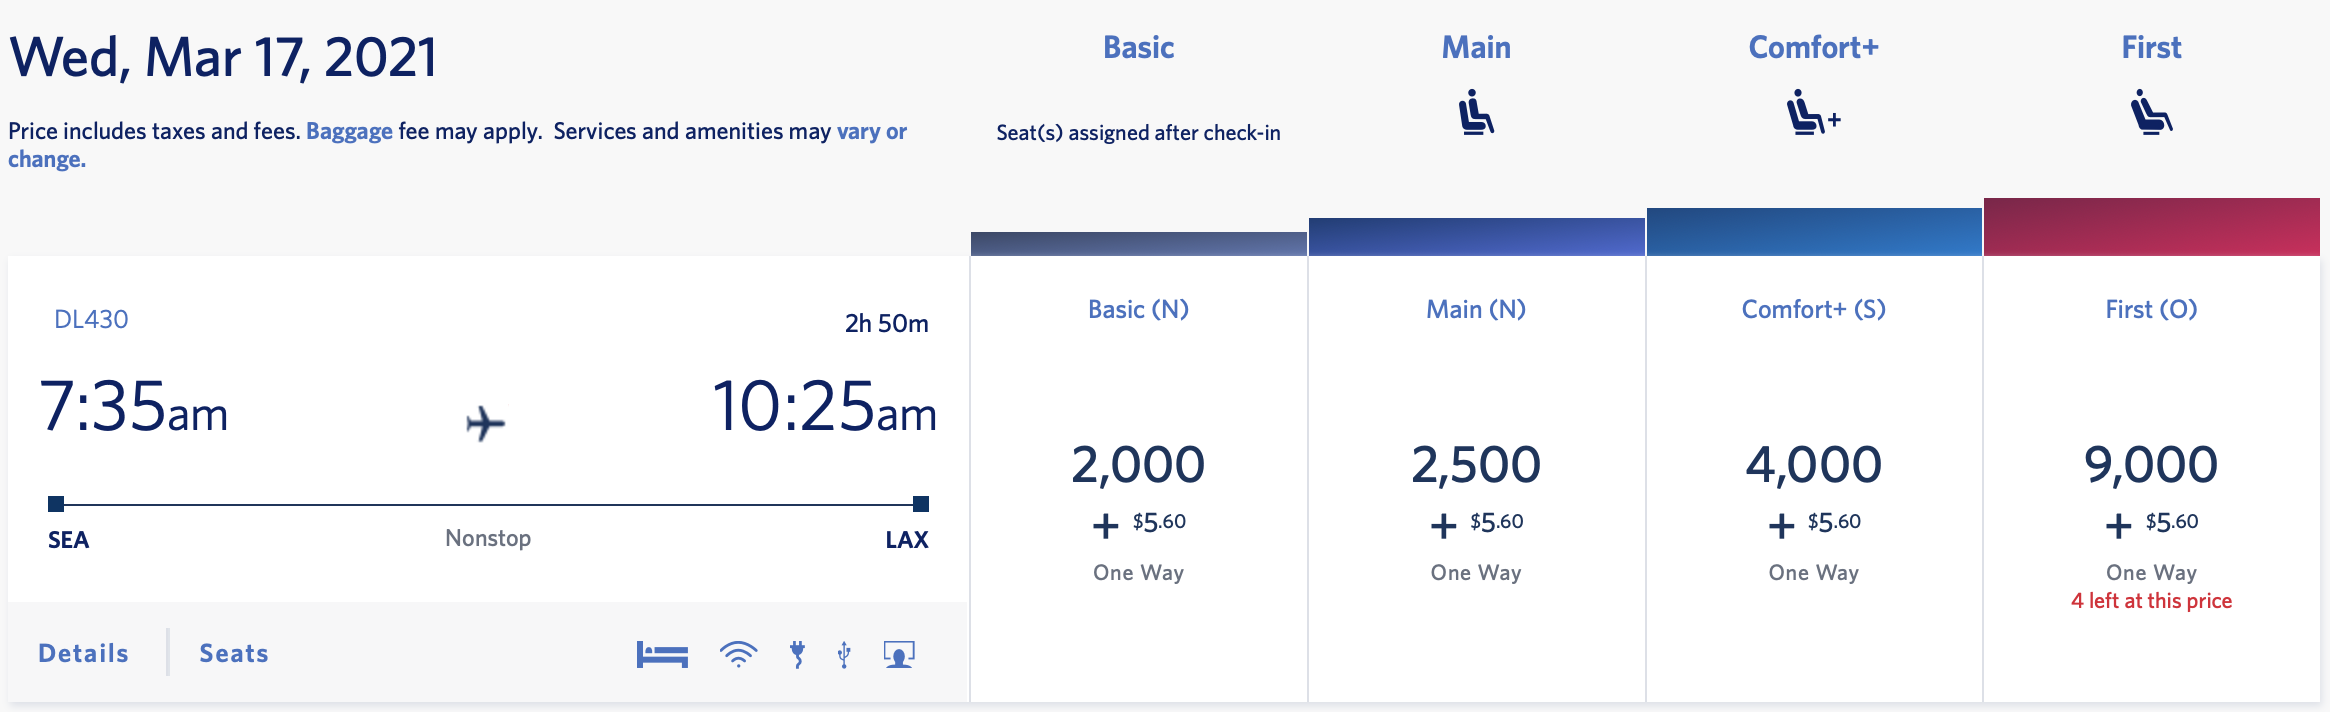
Task: Click the Basic column header
Action: [x=1139, y=47]
